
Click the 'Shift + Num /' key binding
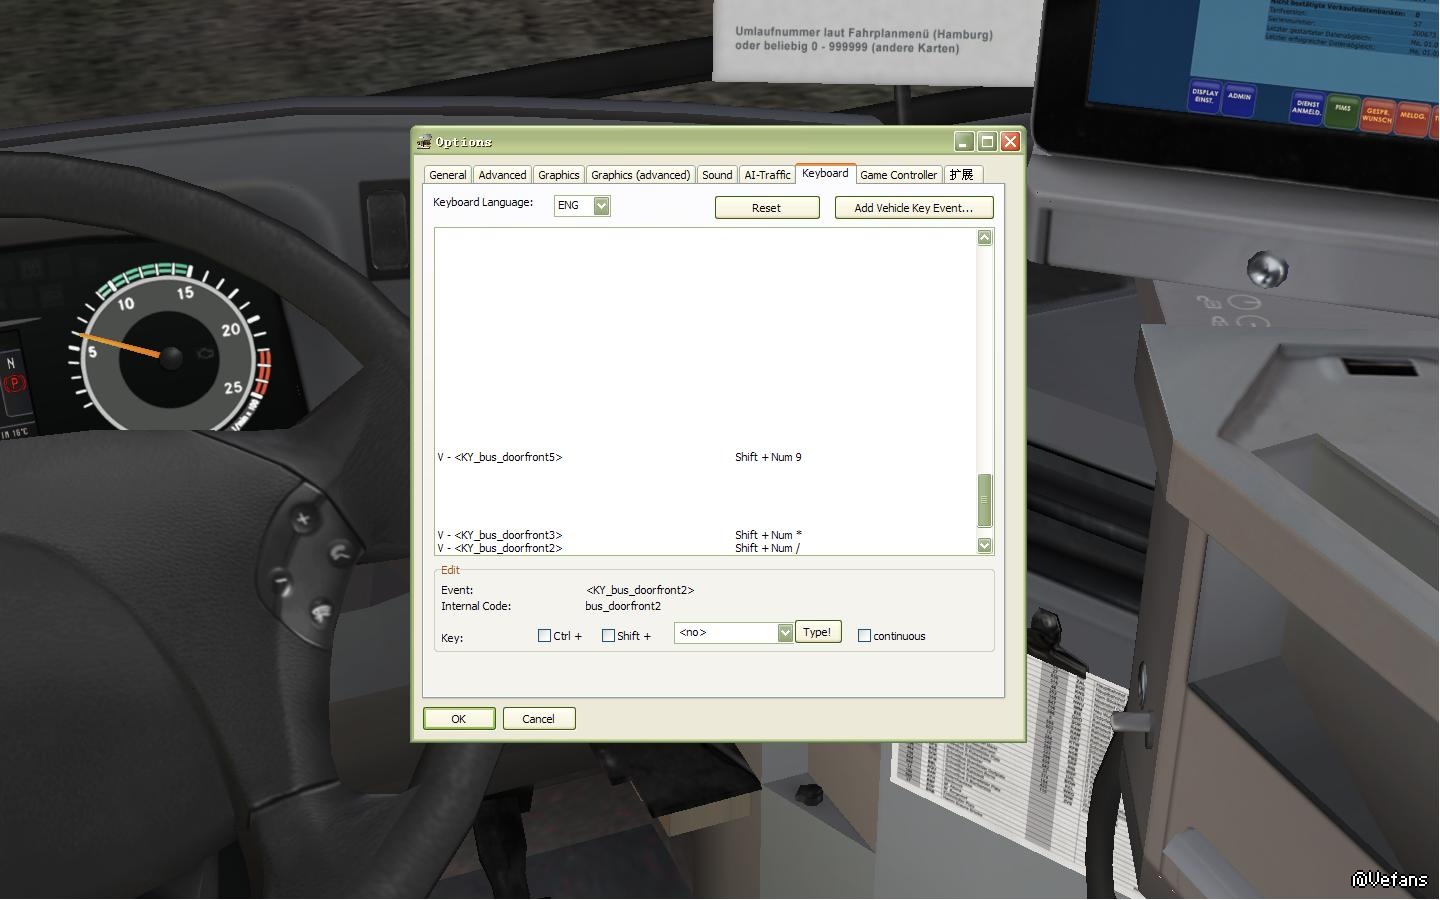767,548
